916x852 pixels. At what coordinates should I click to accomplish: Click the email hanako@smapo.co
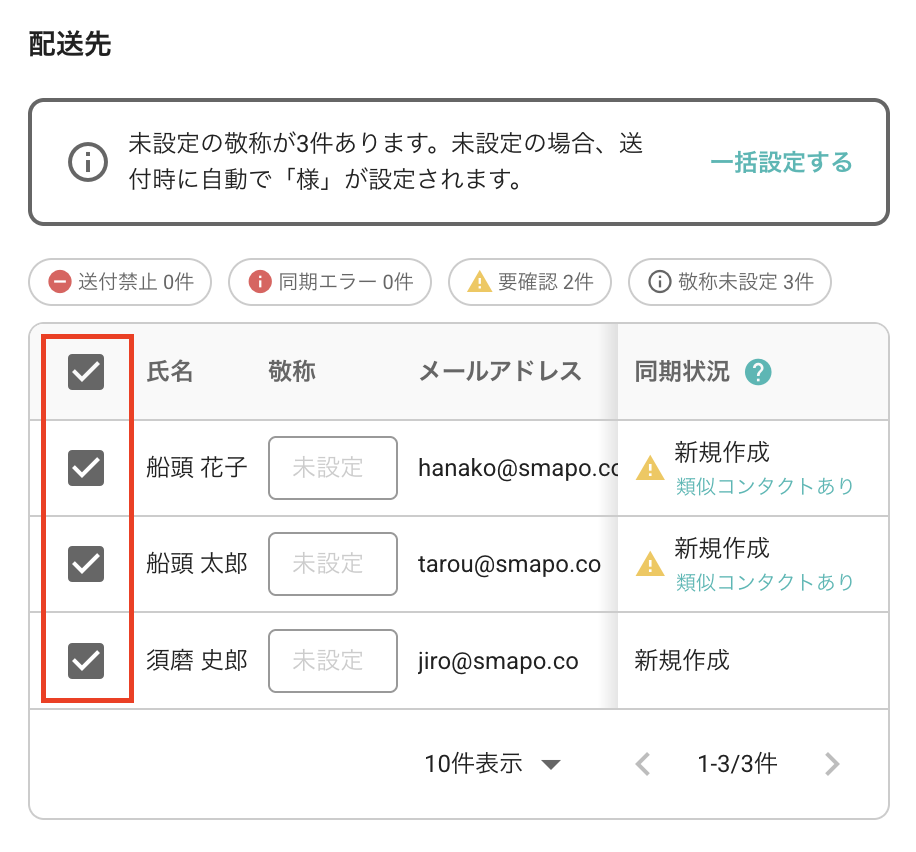tap(518, 468)
